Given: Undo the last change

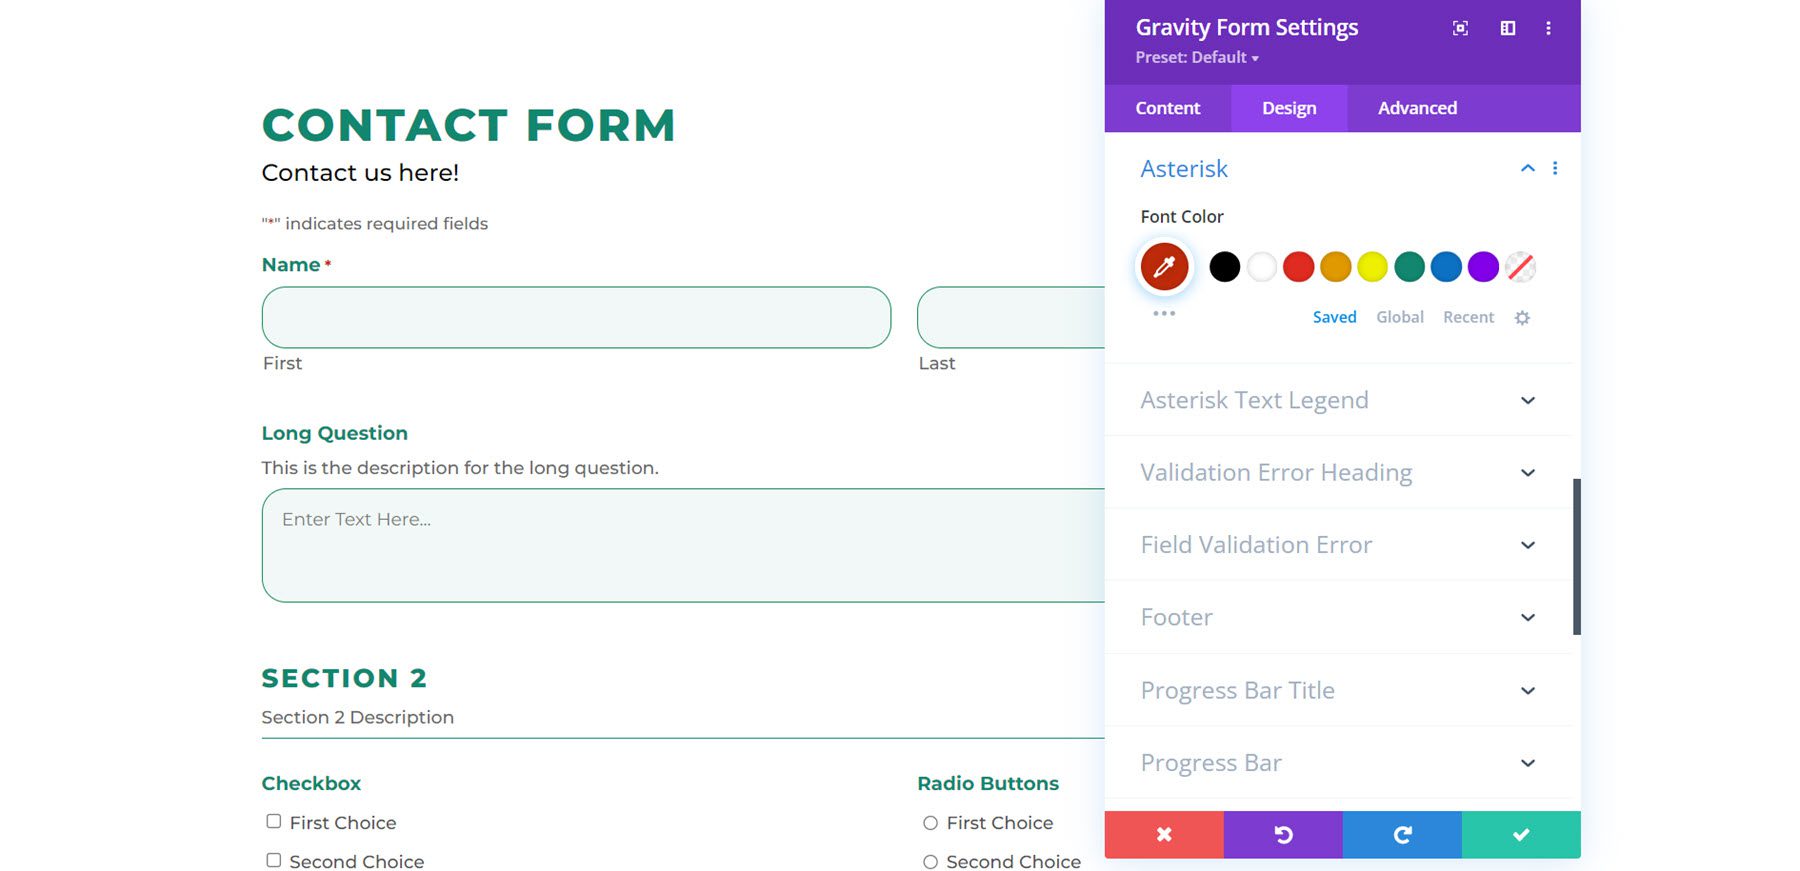Looking at the screenshot, I should pos(1283,835).
